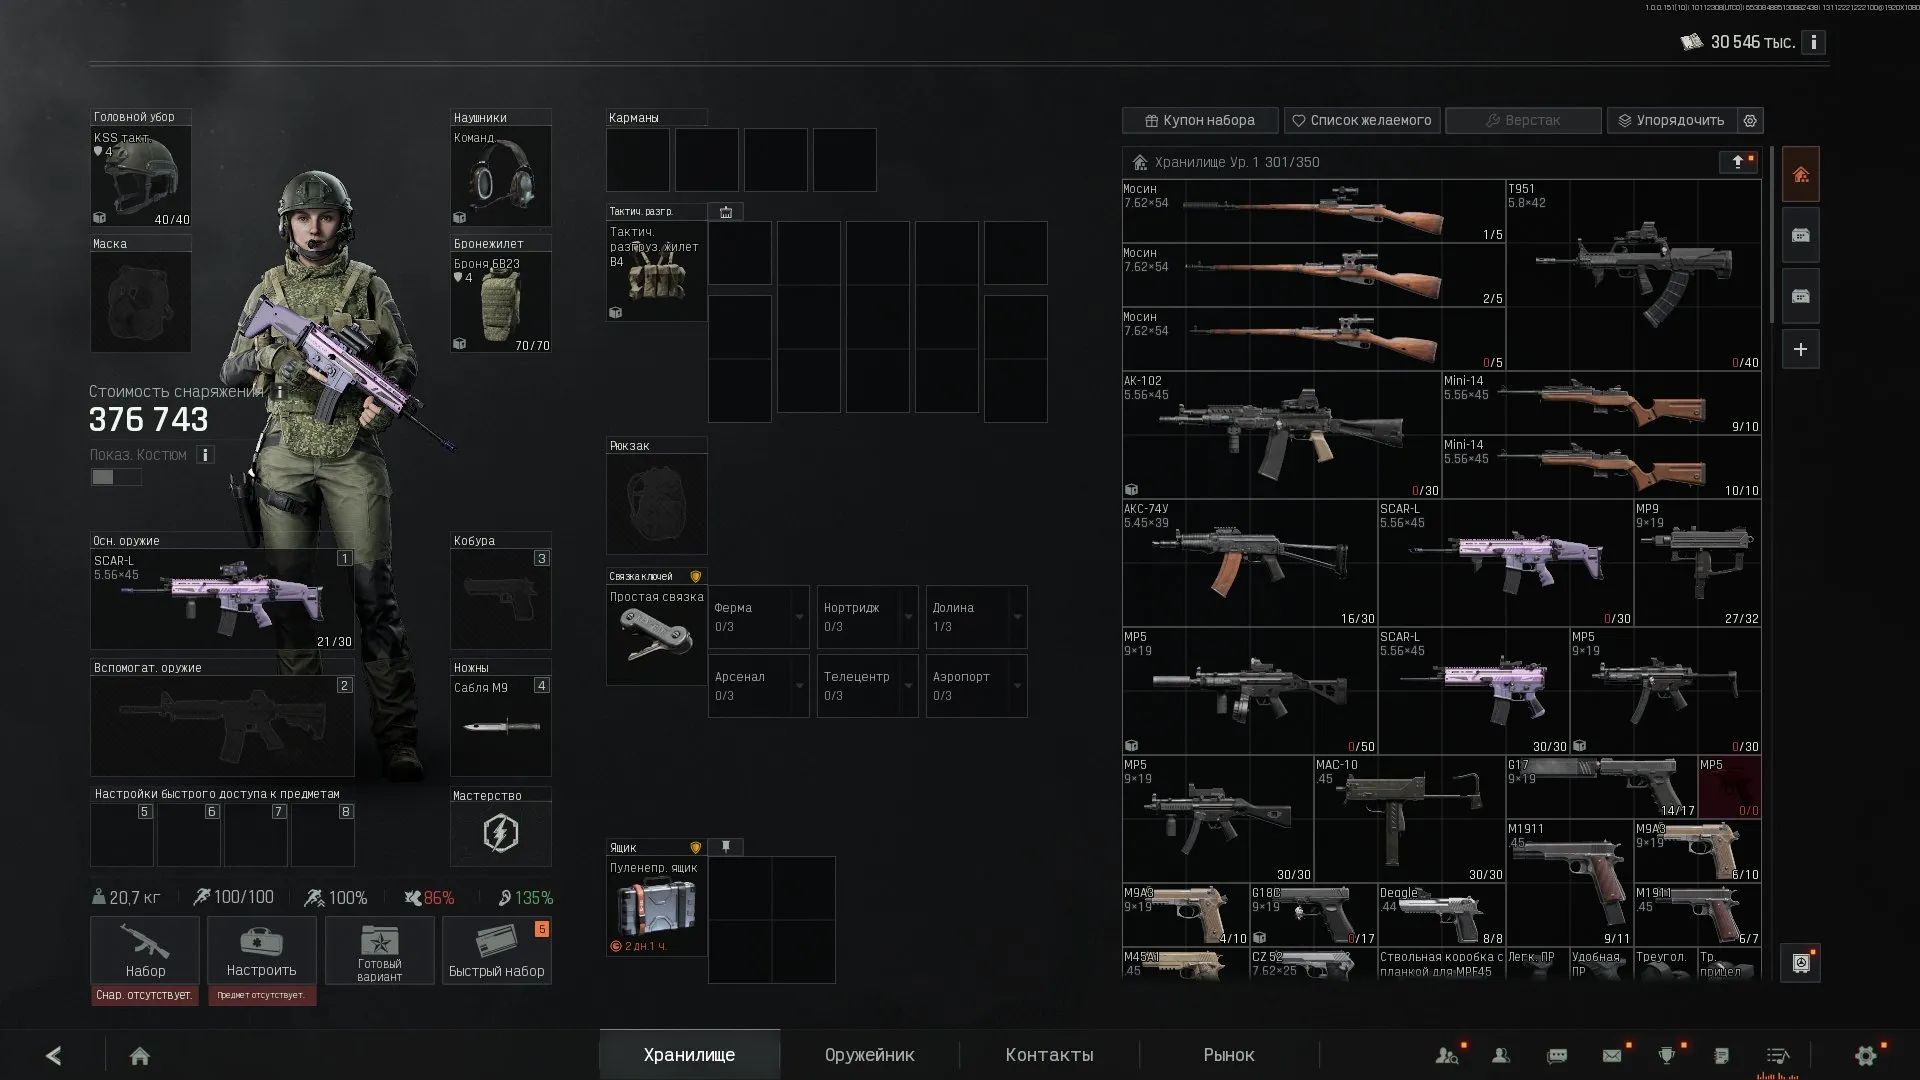Select the AK-102 rifle in storage
Screen dimensions: 1920x1080
click(x=1281, y=436)
